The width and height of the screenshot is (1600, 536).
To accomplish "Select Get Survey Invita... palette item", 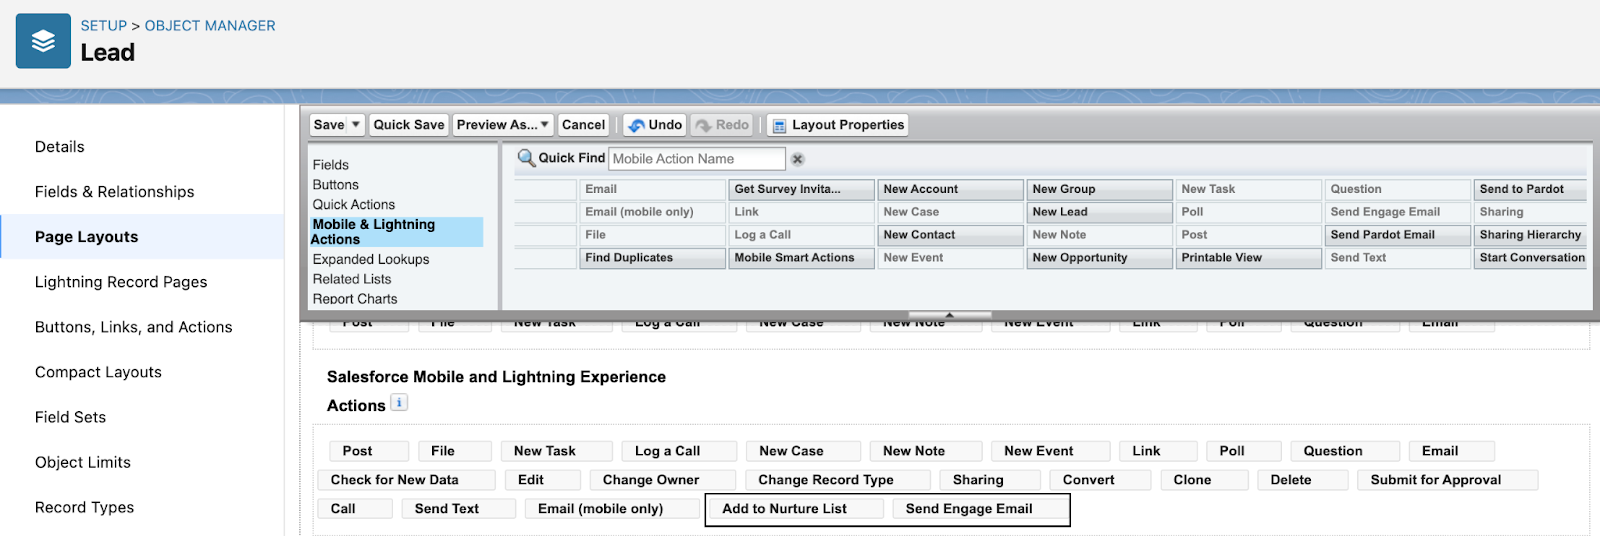I will tap(801, 189).
